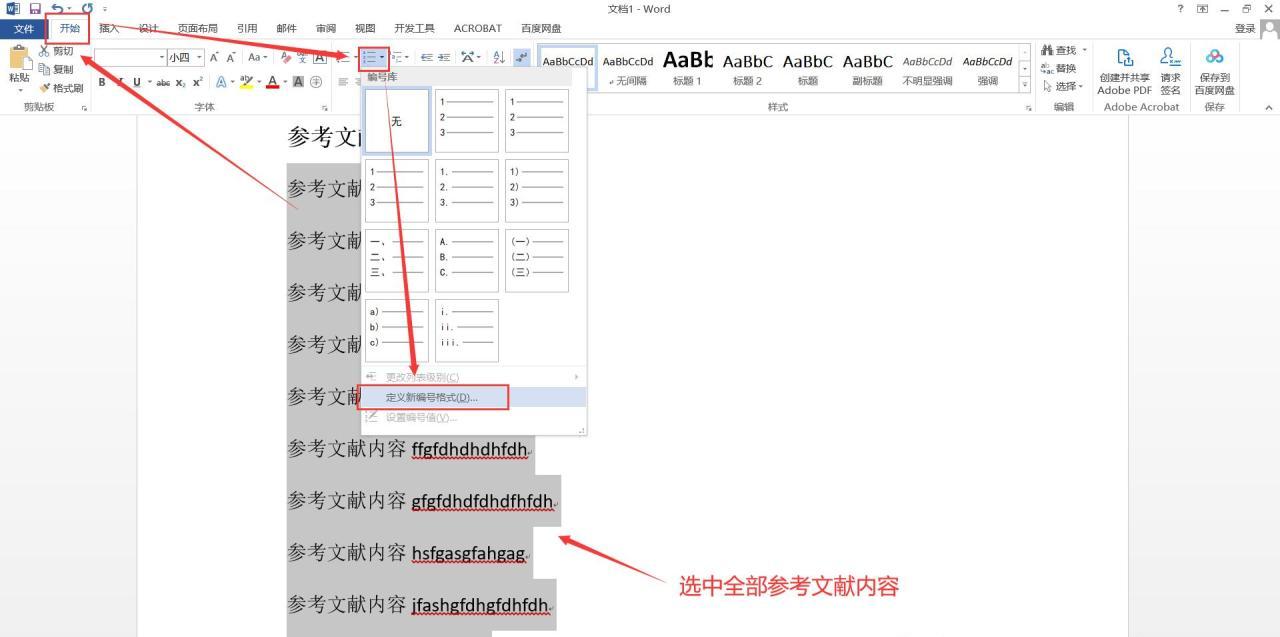The height and width of the screenshot is (637, 1280).
Task: Click Save to Baidu Netdisk icon
Action: 1214,58
